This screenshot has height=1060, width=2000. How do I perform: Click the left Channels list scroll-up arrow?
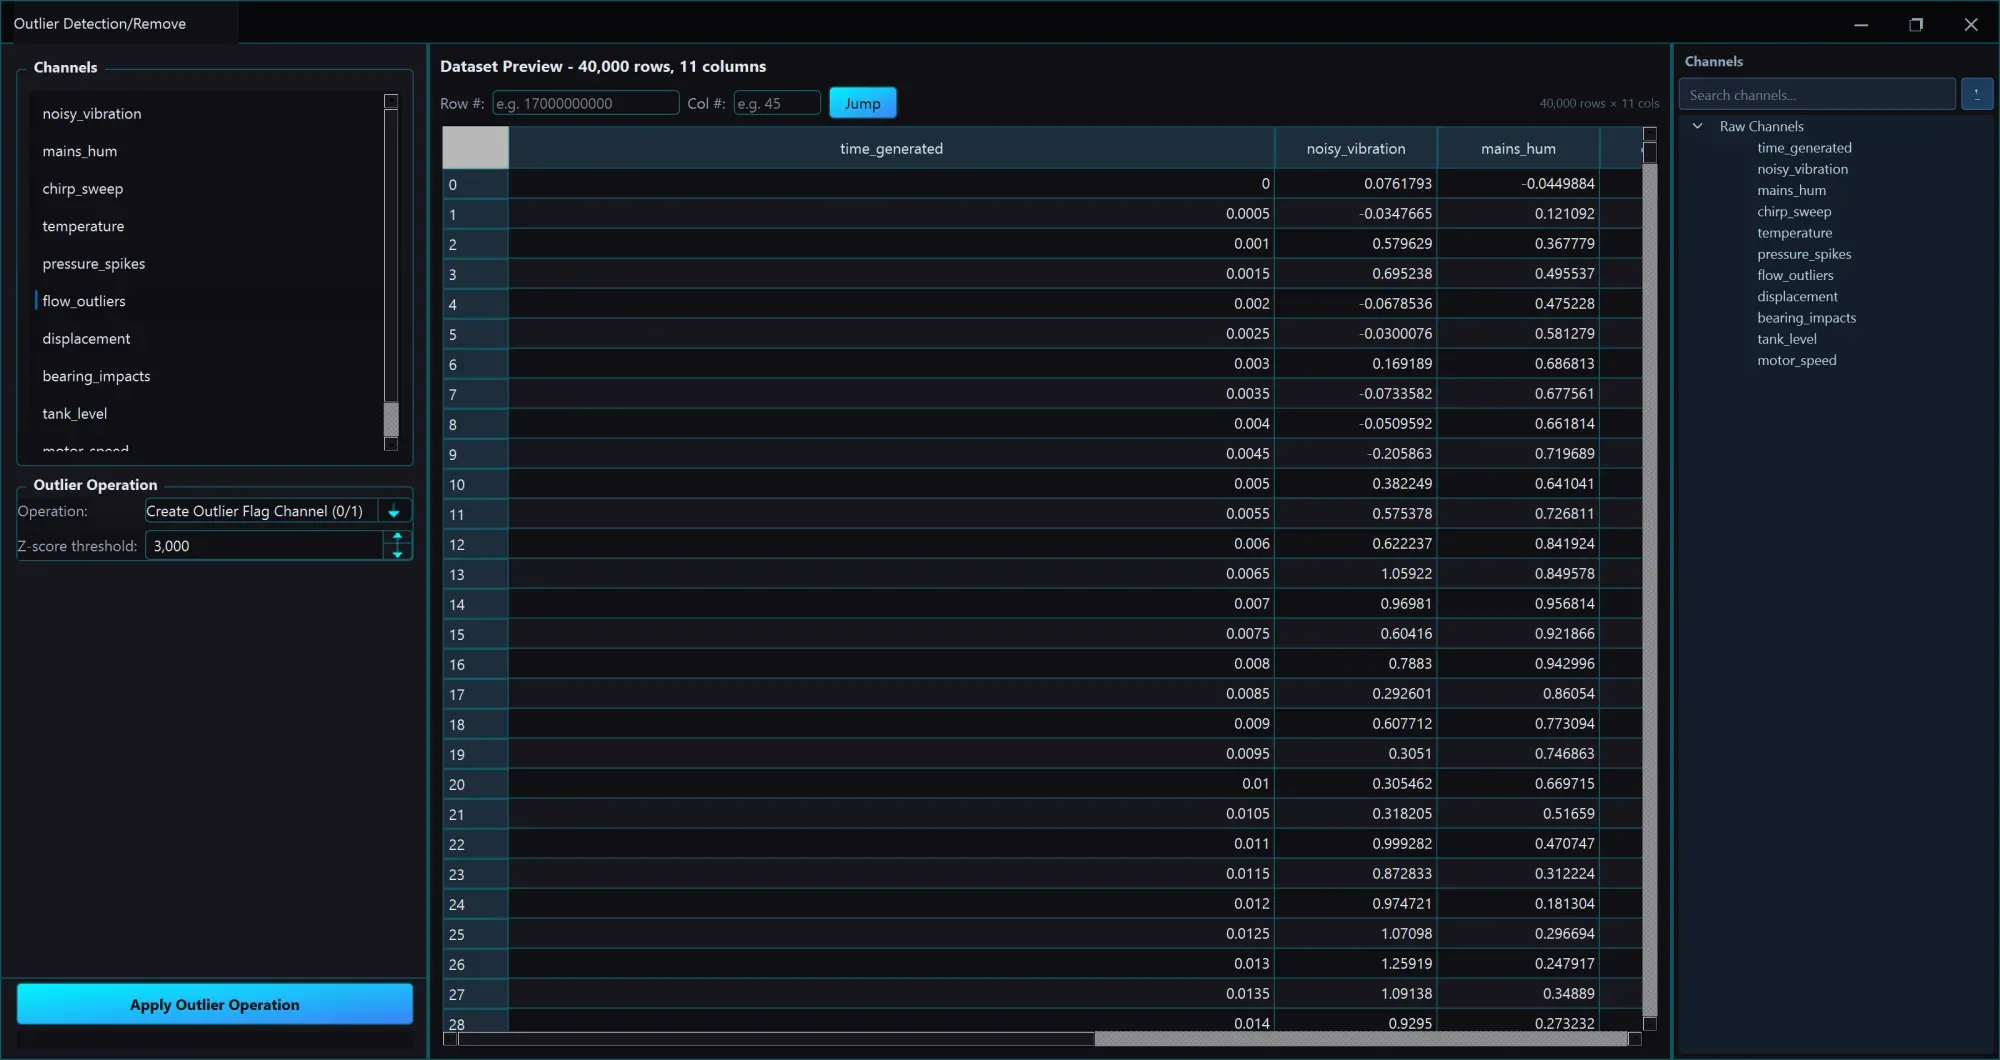pyautogui.click(x=391, y=102)
